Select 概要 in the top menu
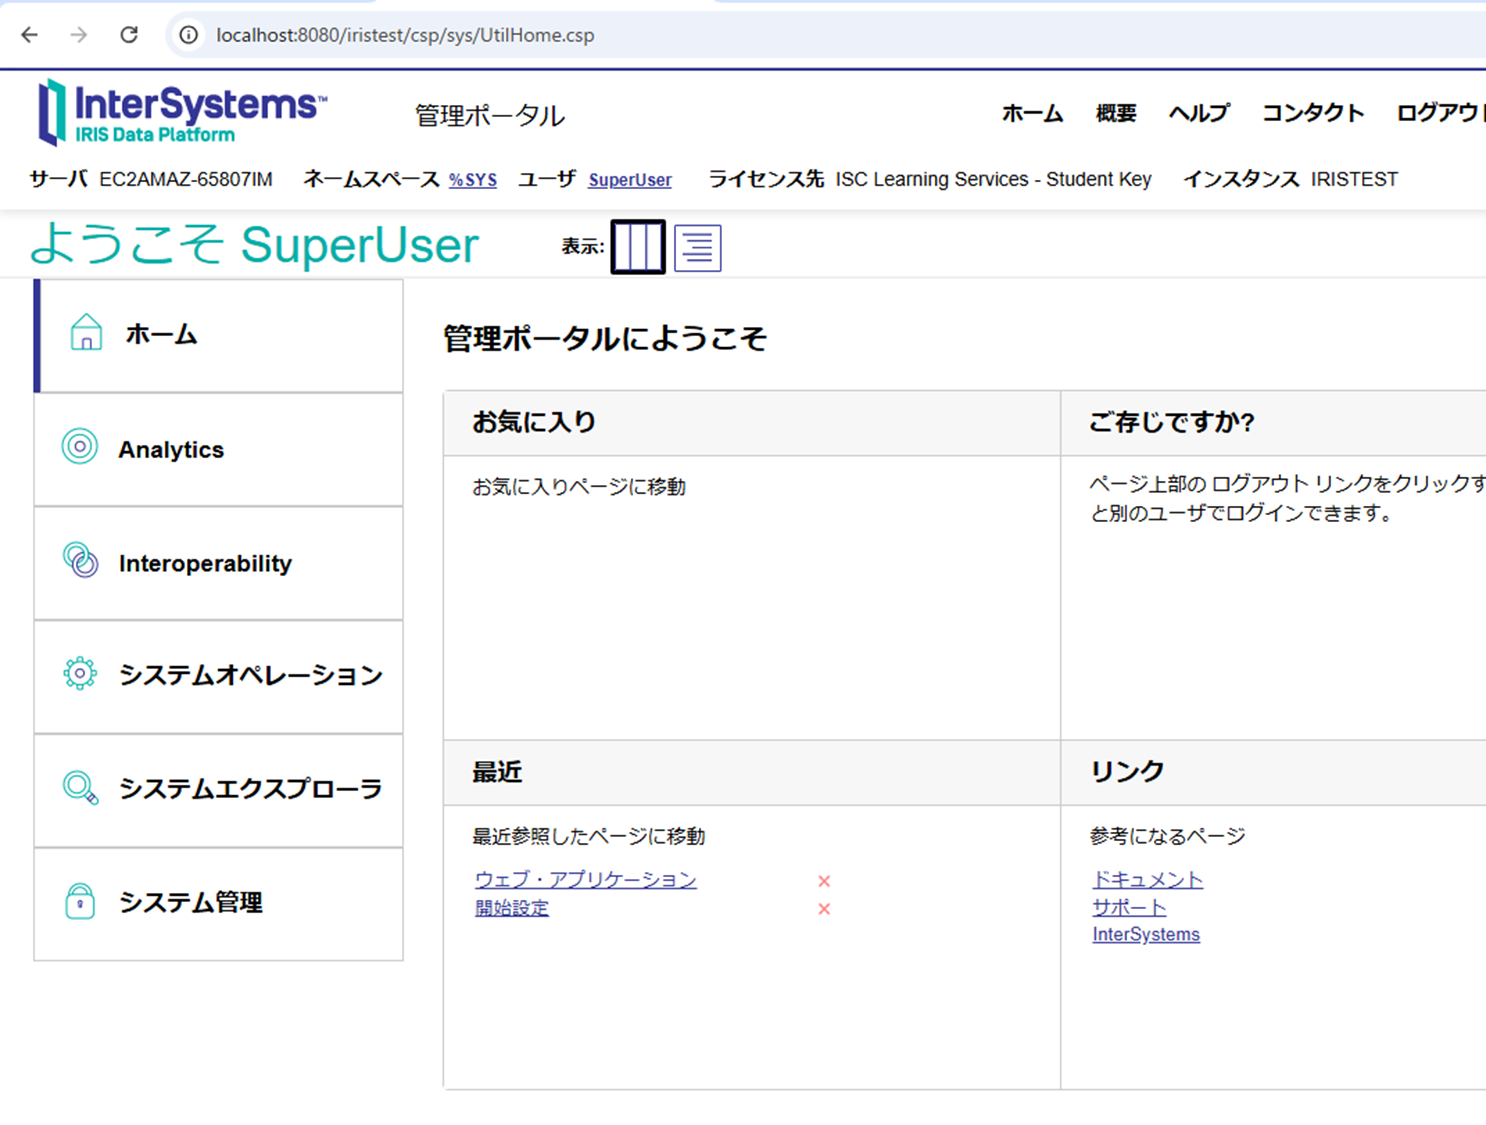Viewport: 1486px width, 1125px height. pos(1115,113)
